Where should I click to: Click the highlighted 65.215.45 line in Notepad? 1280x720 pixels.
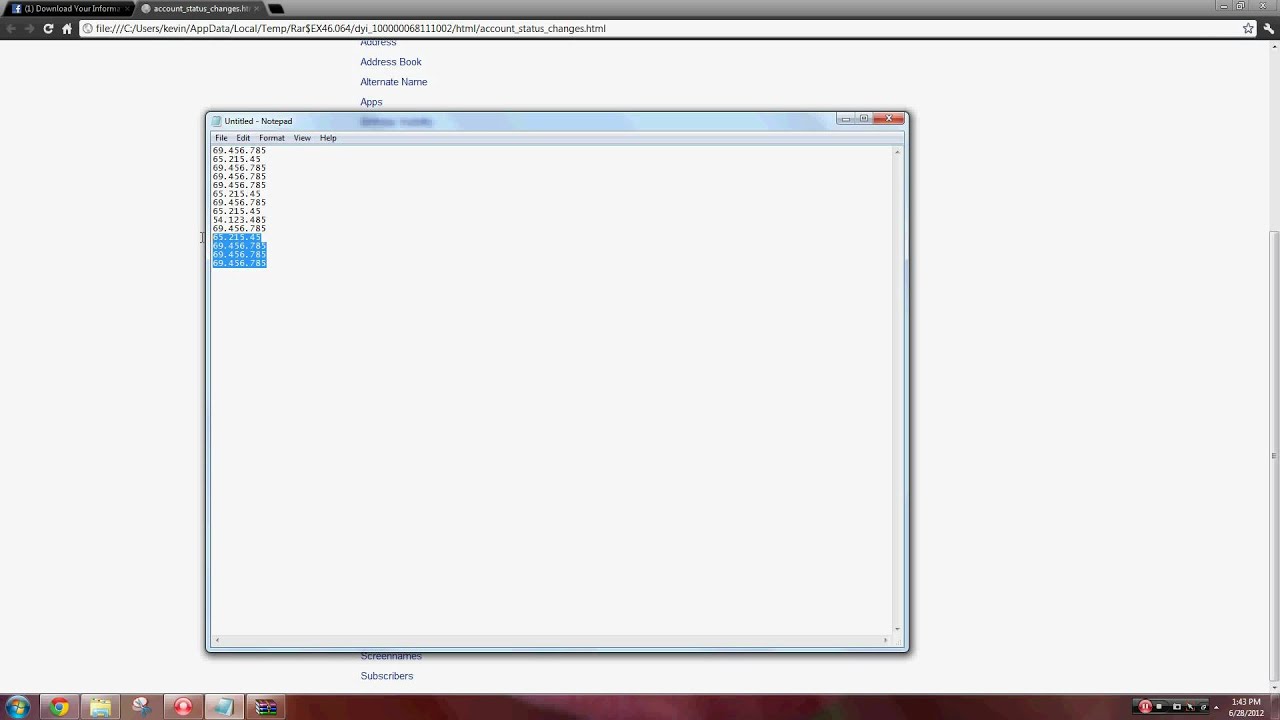[236, 237]
